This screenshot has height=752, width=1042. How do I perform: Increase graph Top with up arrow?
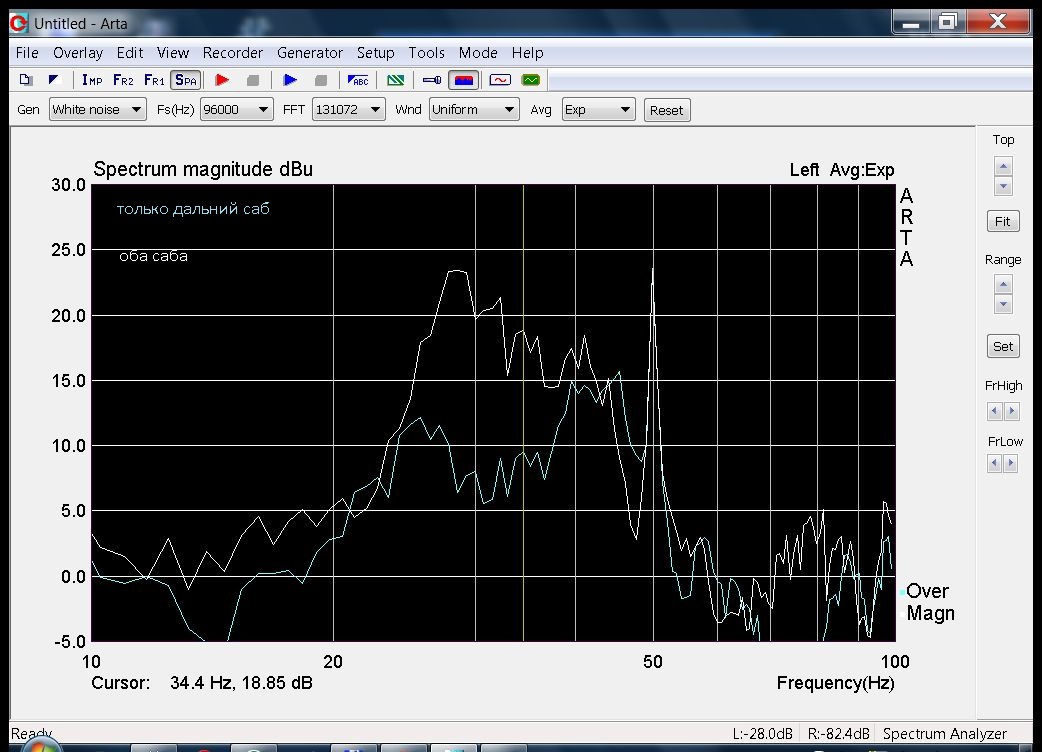1003,166
